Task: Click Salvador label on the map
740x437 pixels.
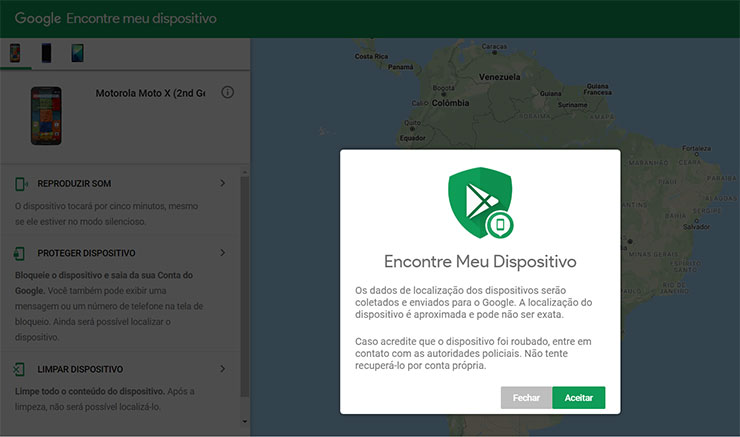Action: 696,227
